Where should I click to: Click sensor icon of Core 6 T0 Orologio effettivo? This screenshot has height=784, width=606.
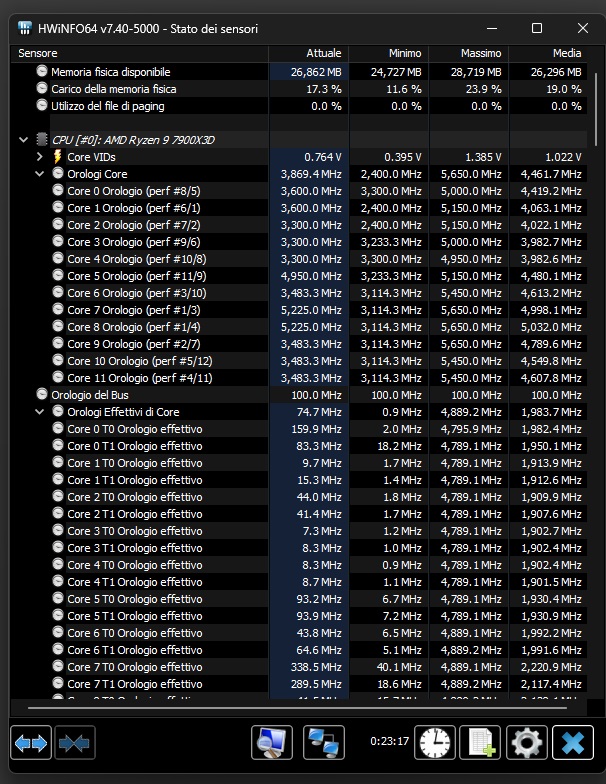(x=58, y=632)
